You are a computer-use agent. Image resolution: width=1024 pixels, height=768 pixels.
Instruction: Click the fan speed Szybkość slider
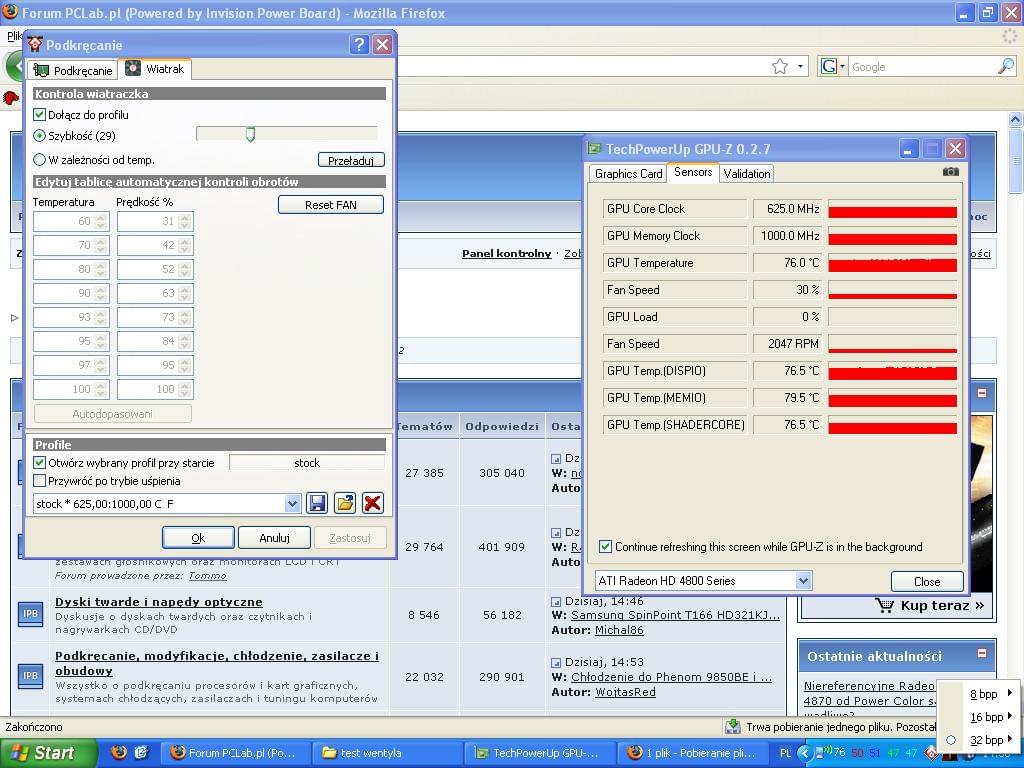(250, 135)
